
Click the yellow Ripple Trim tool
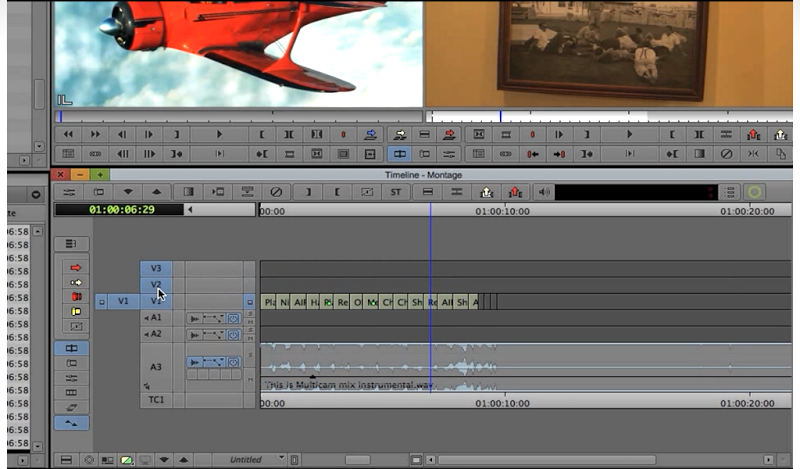(75, 312)
